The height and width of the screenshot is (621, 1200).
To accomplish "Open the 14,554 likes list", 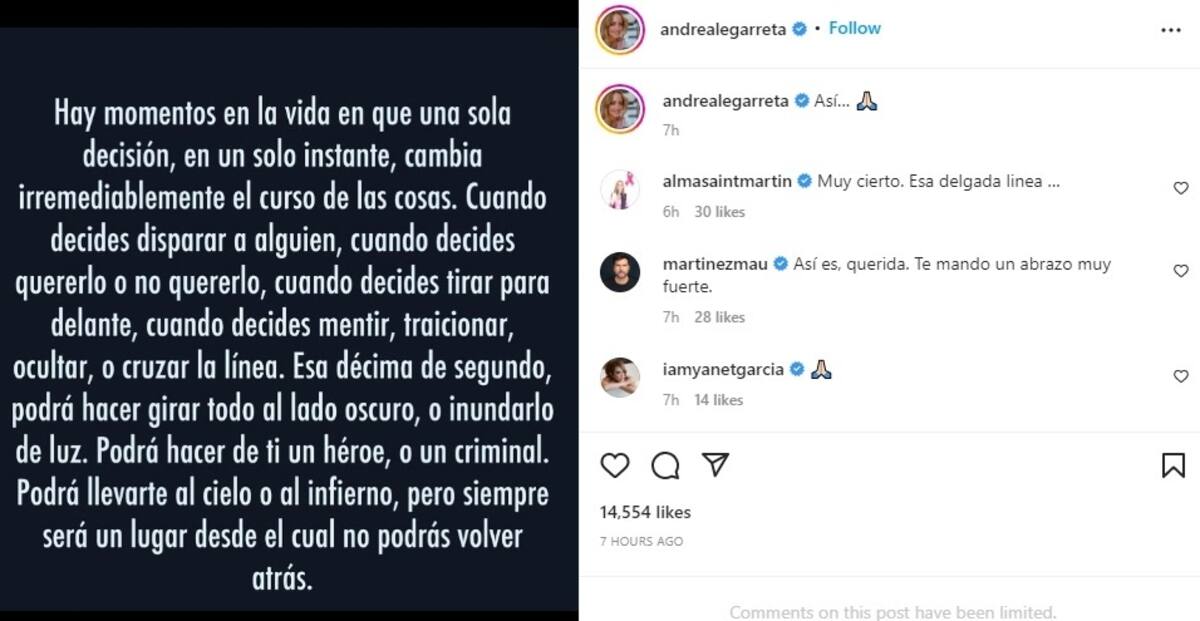I will [x=645, y=512].
